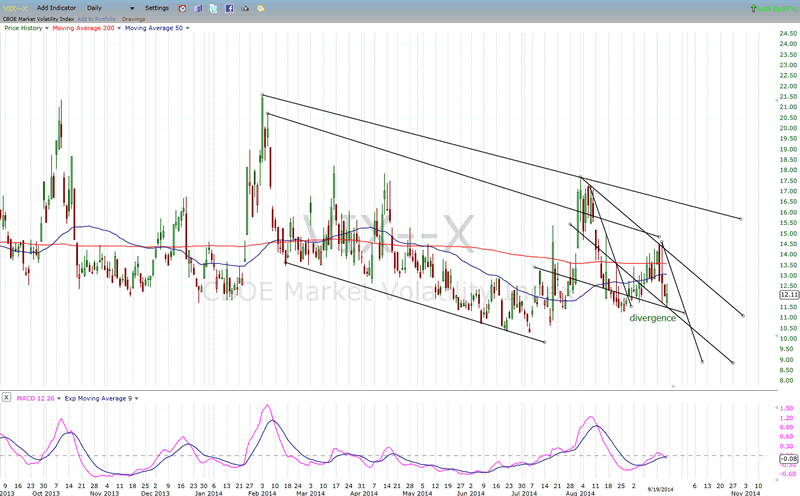Open the Settings menu
The image size is (800, 496).
click(x=157, y=8)
